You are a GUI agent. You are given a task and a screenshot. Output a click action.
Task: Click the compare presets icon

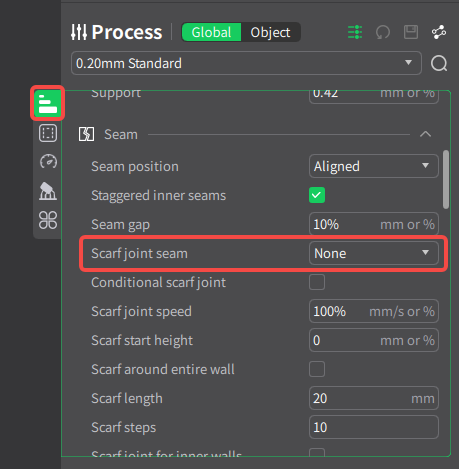point(439,32)
